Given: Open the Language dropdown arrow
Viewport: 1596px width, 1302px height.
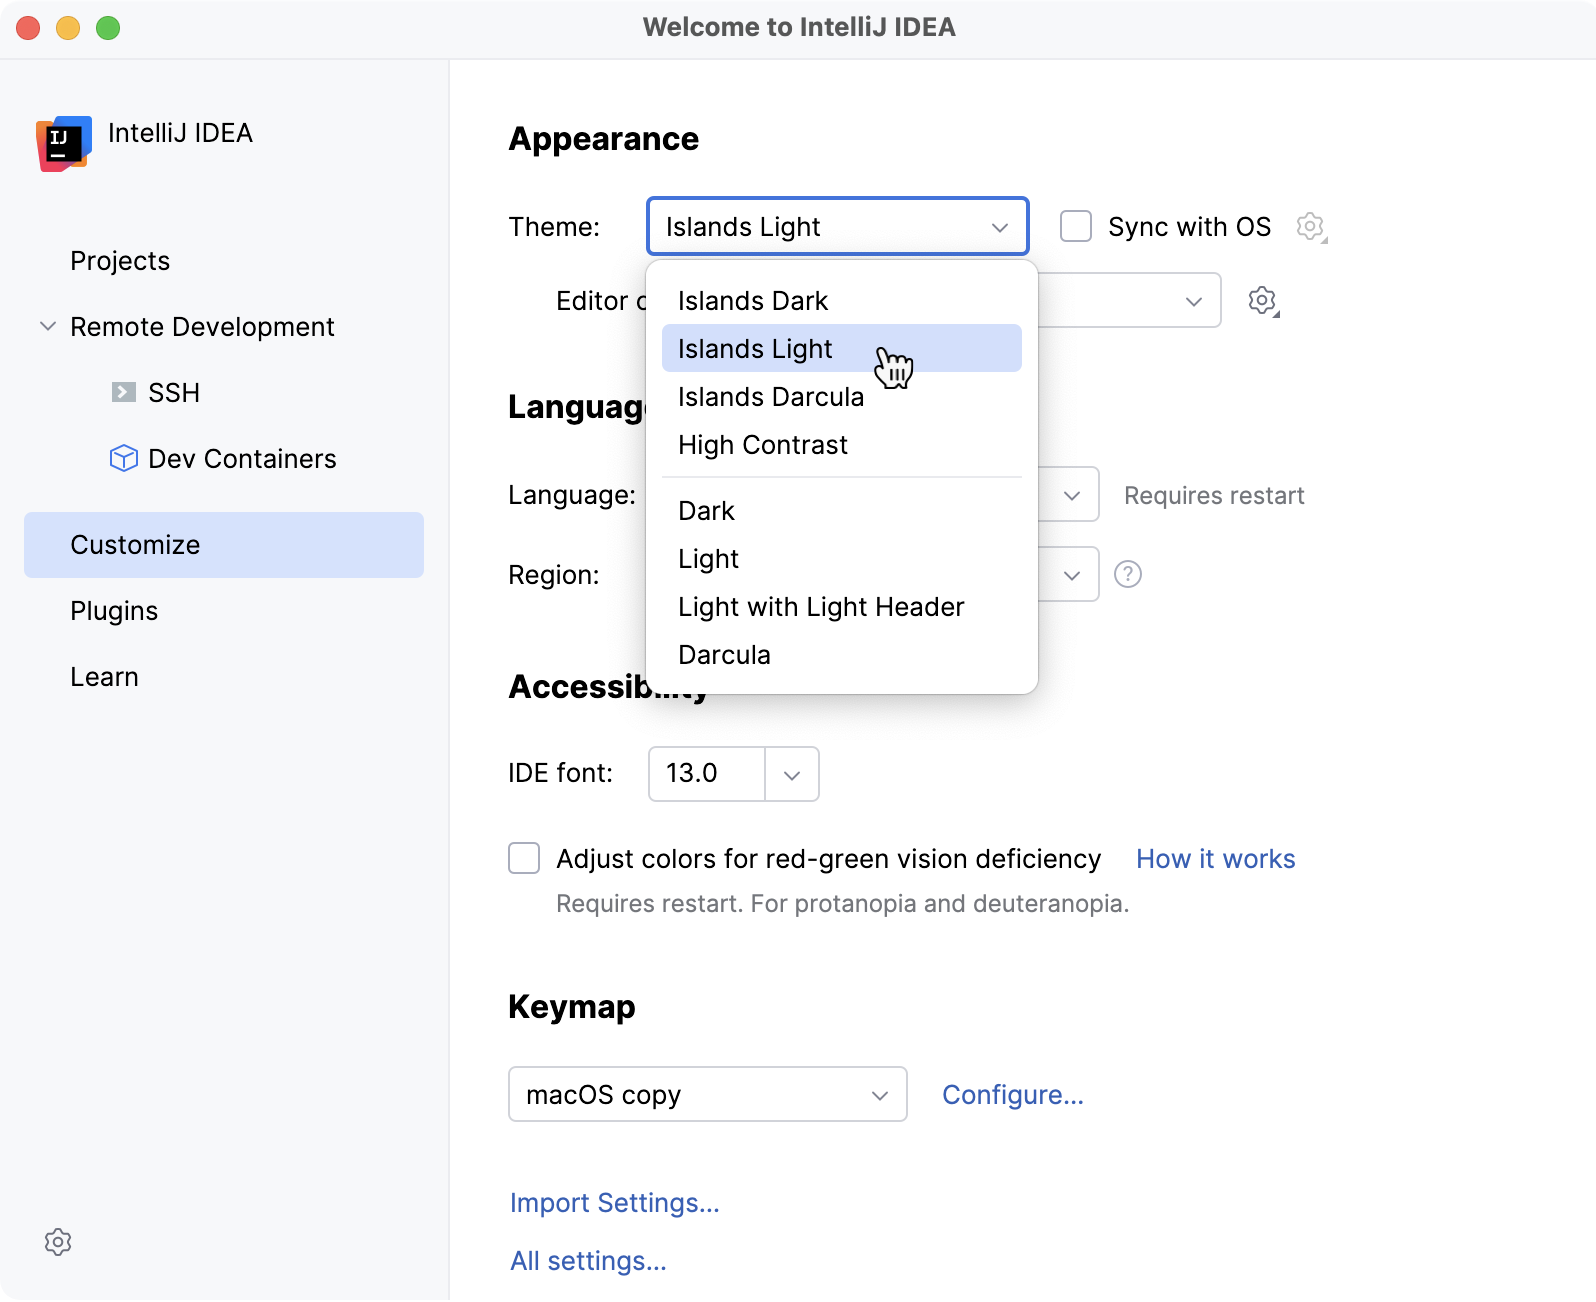Looking at the screenshot, I should click(1072, 495).
